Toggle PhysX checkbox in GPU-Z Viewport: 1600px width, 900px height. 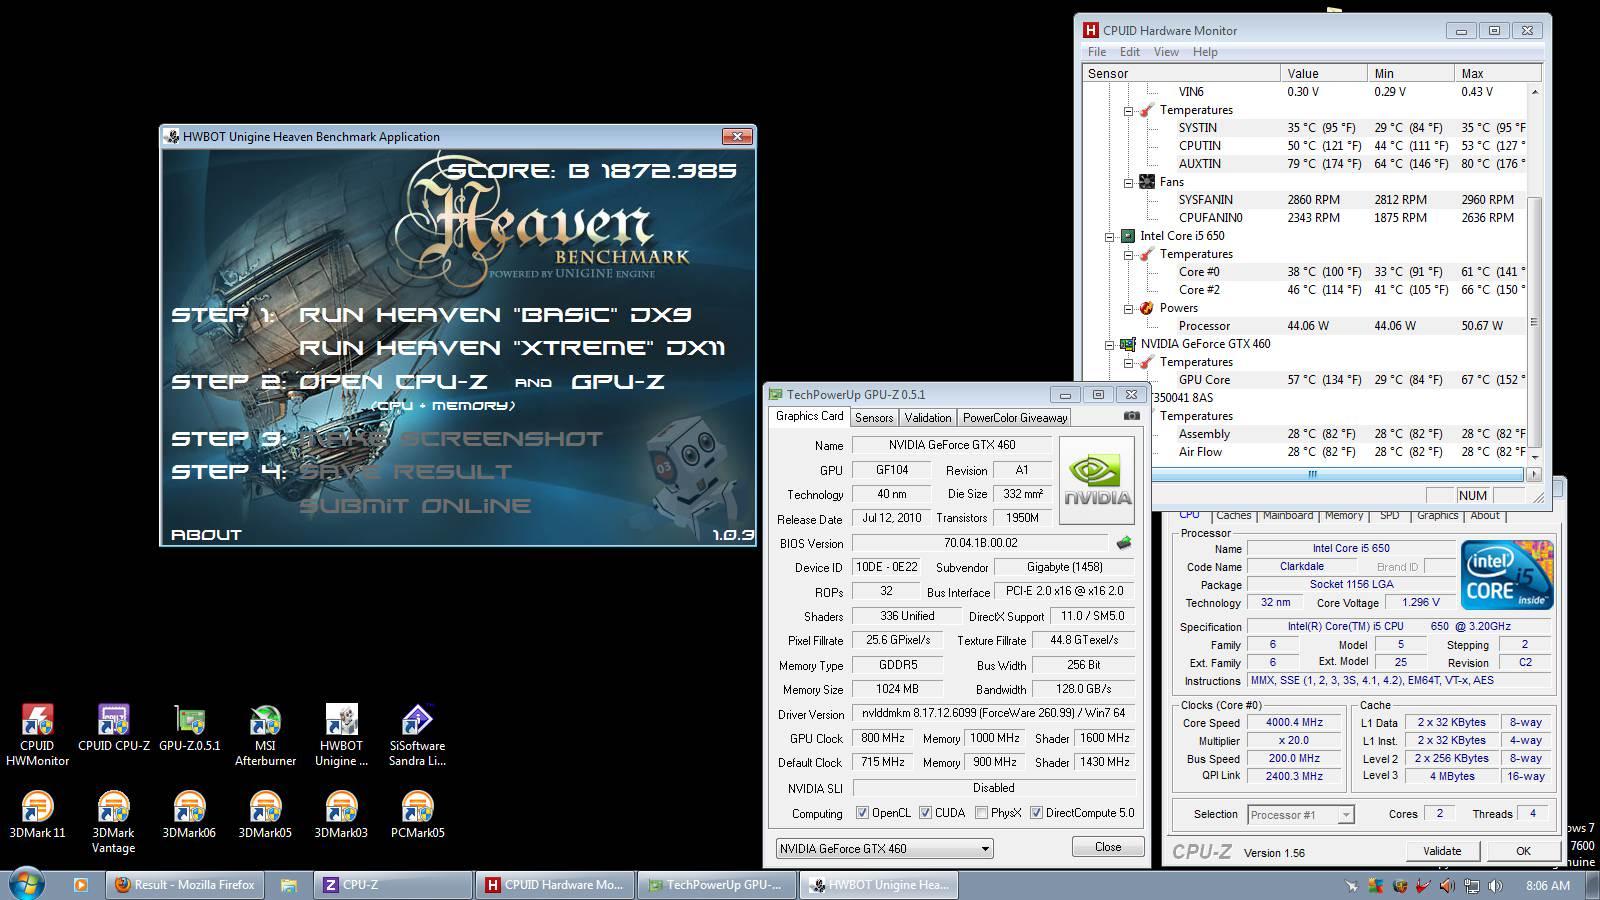pos(981,813)
